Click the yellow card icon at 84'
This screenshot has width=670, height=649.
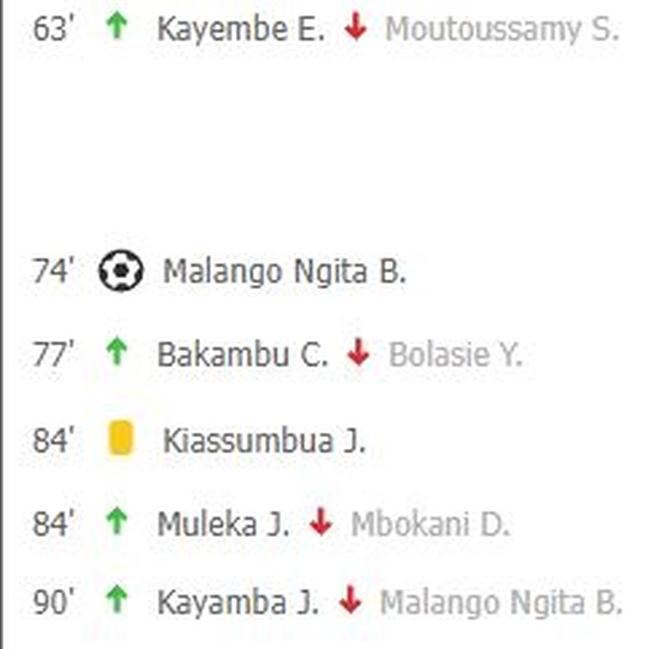(120, 438)
